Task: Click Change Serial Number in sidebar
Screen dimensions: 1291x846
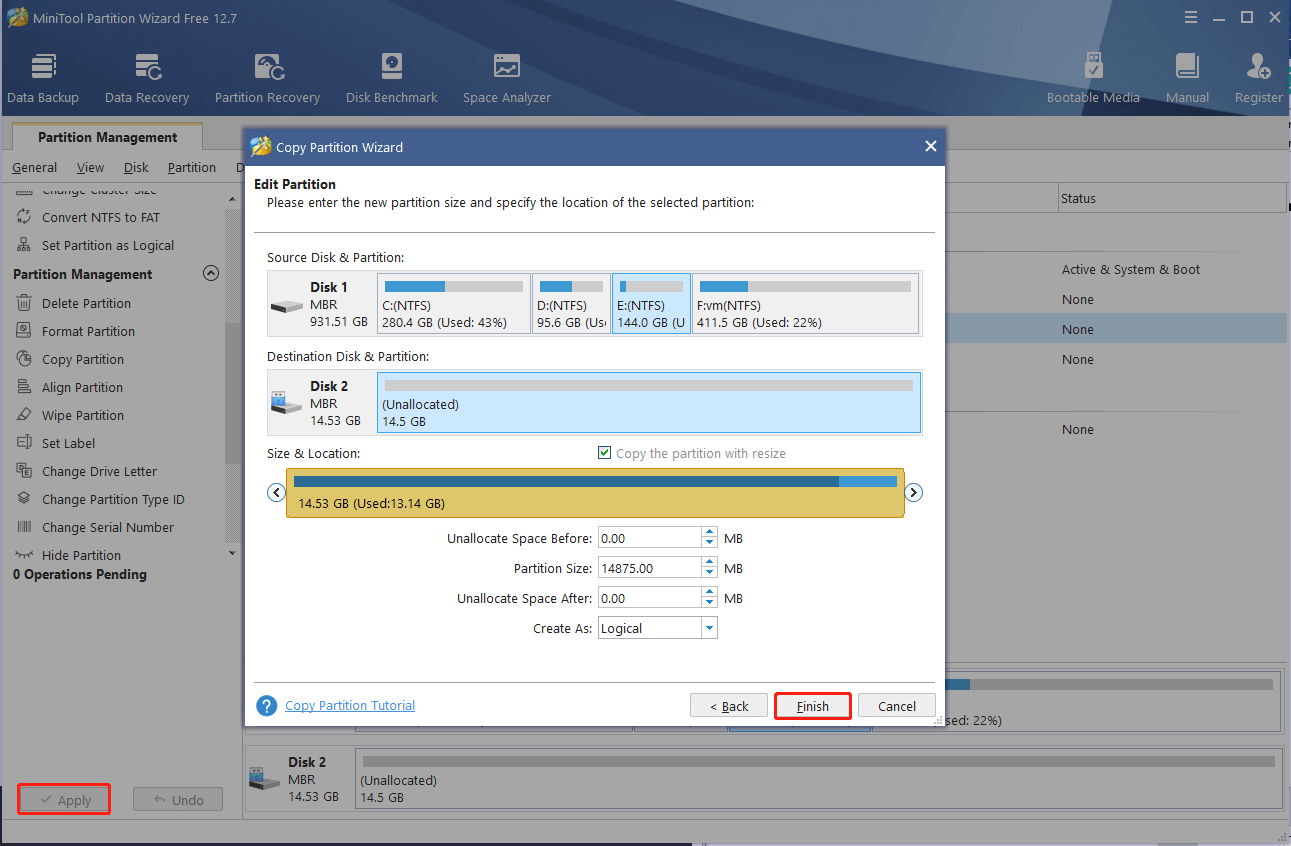Action: click(x=108, y=527)
